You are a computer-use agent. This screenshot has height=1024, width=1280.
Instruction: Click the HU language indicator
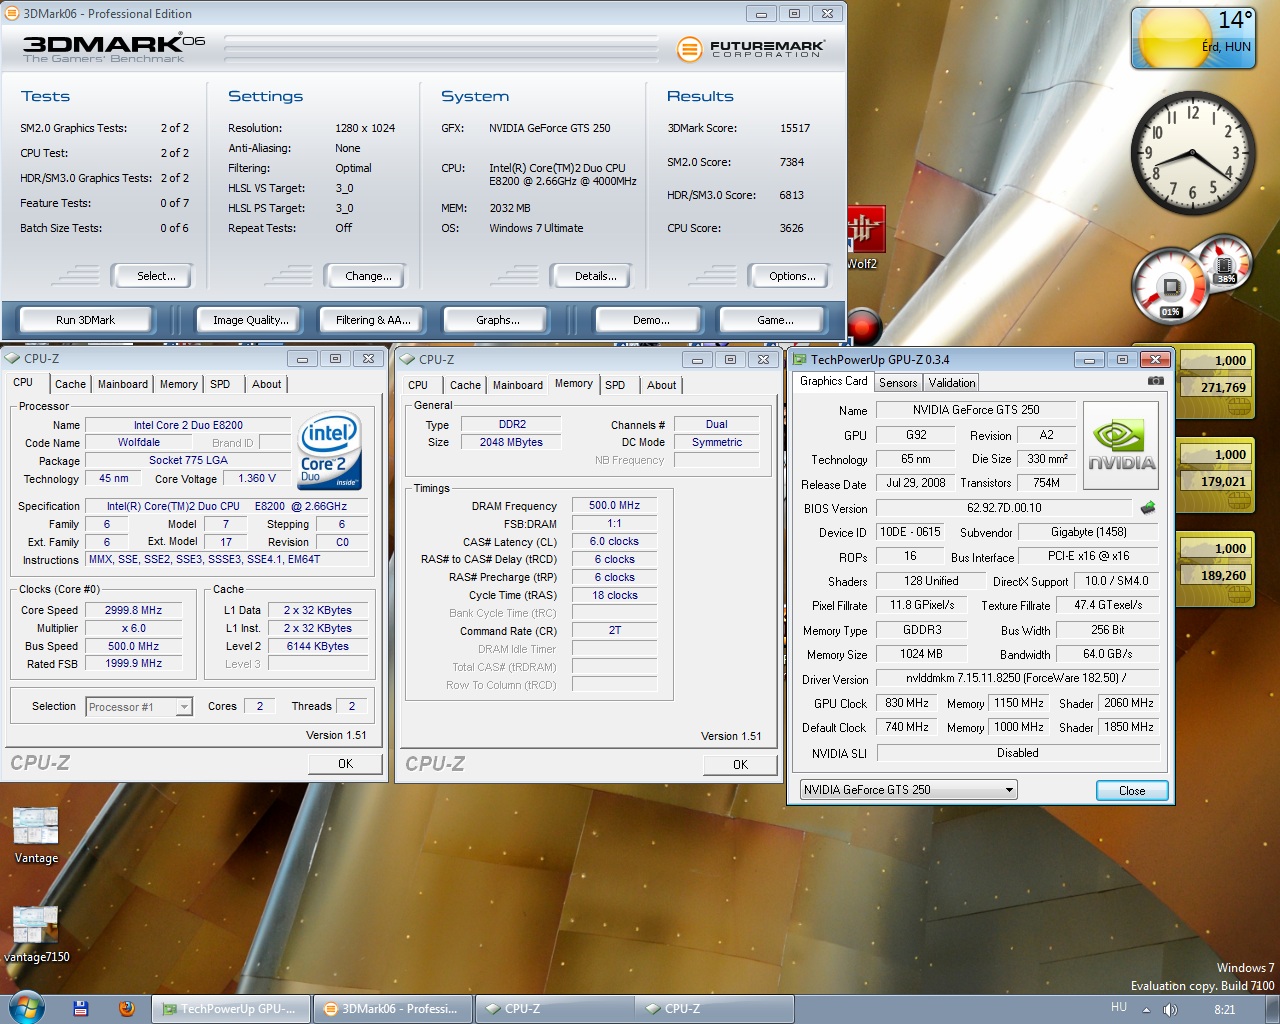pos(1119,1008)
